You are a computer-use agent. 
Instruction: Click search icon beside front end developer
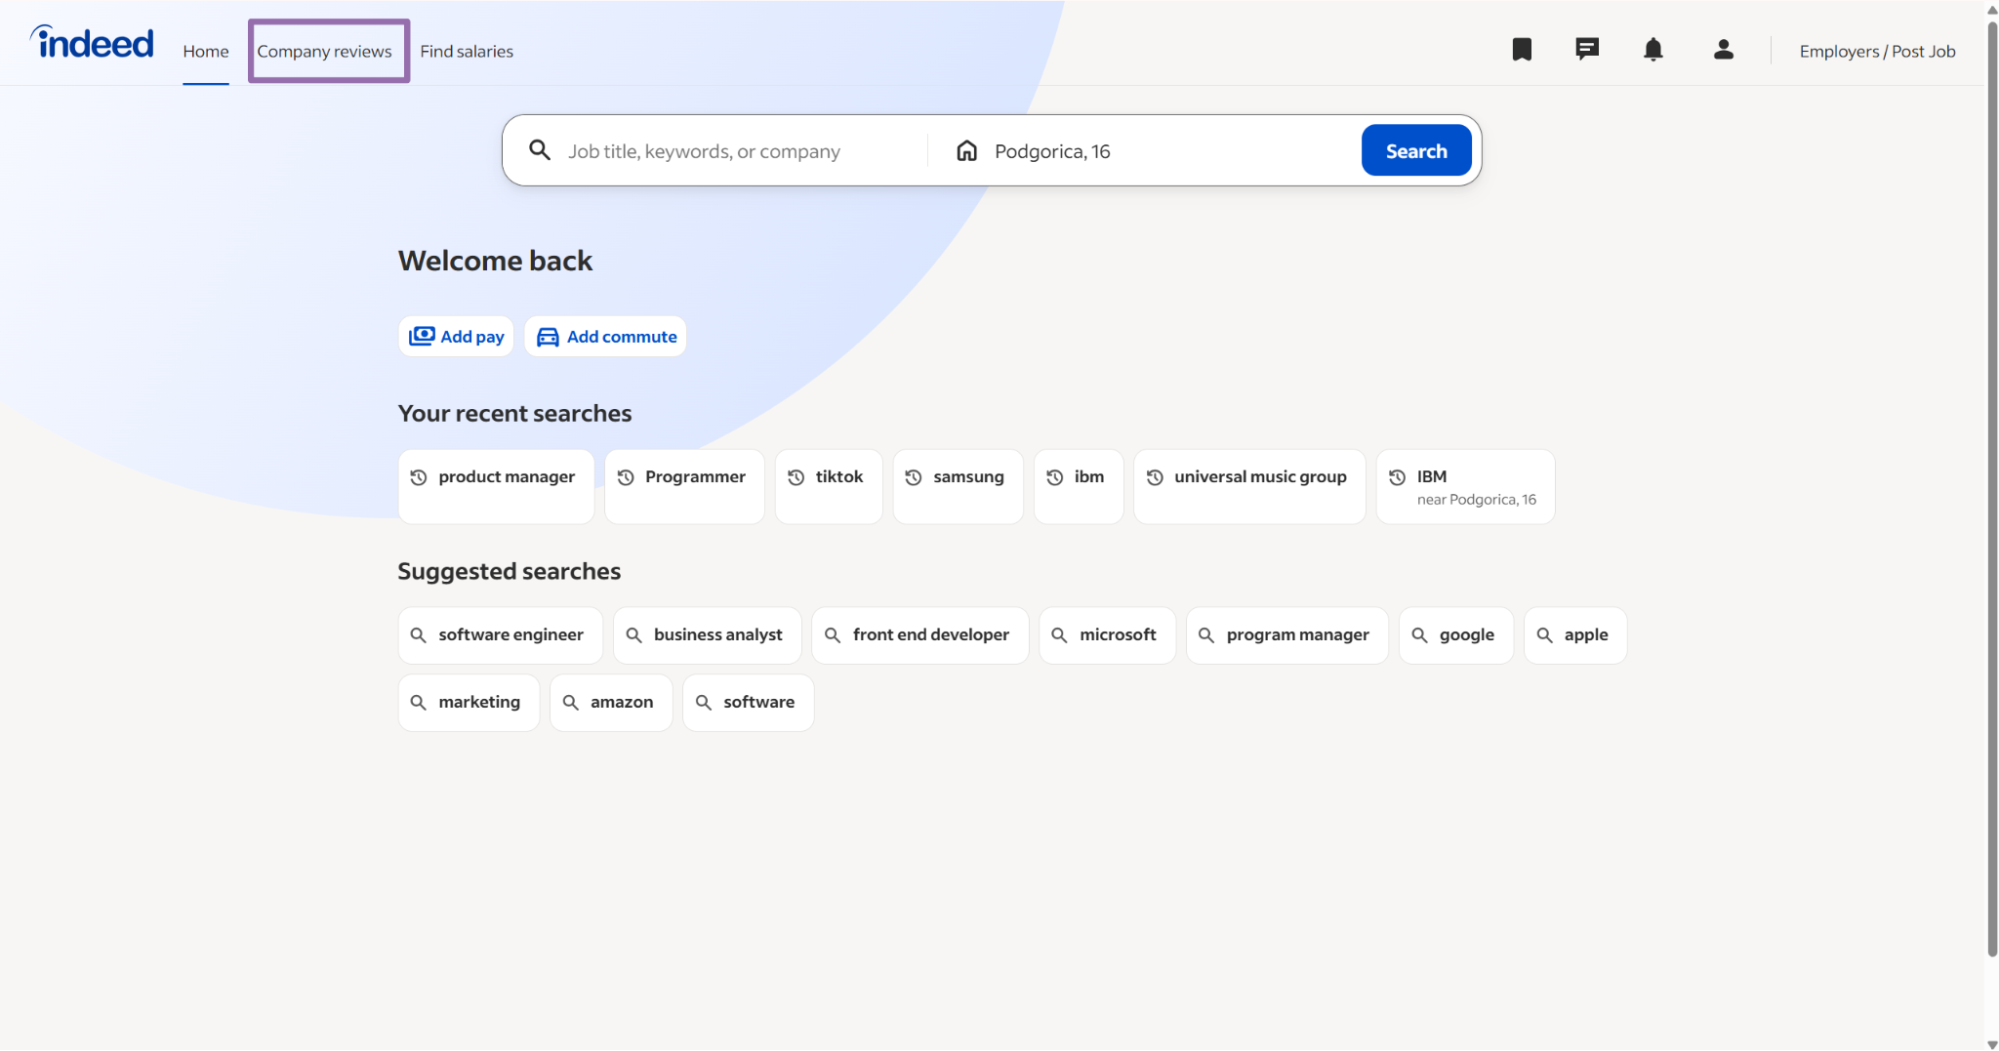tap(832, 635)
